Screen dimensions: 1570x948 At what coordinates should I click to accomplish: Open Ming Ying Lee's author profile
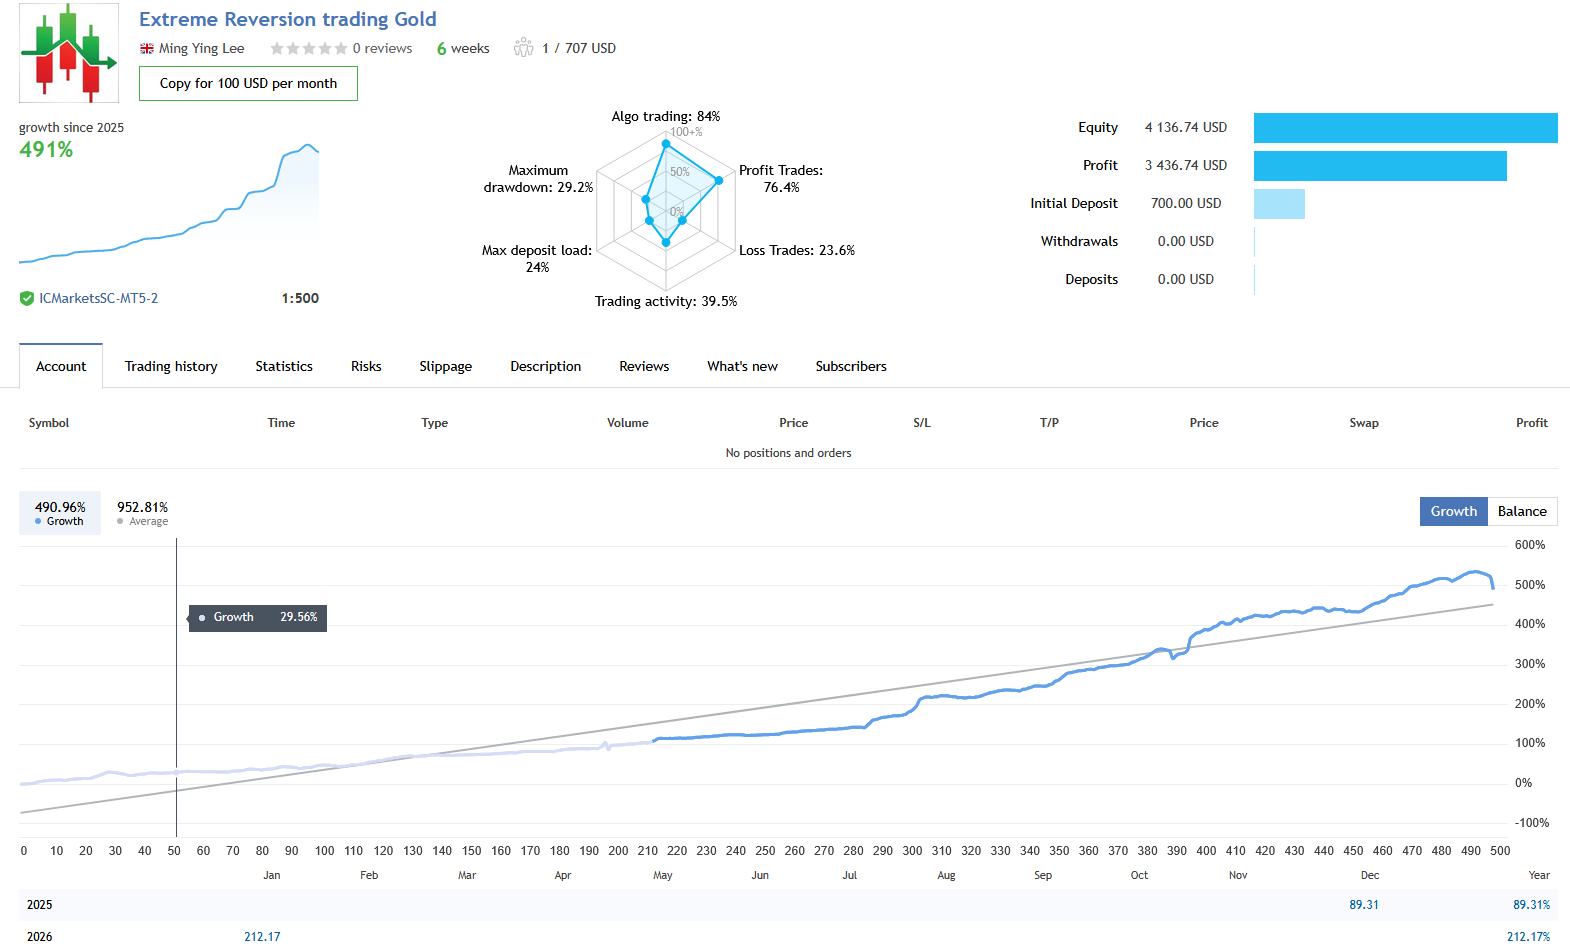201,48
